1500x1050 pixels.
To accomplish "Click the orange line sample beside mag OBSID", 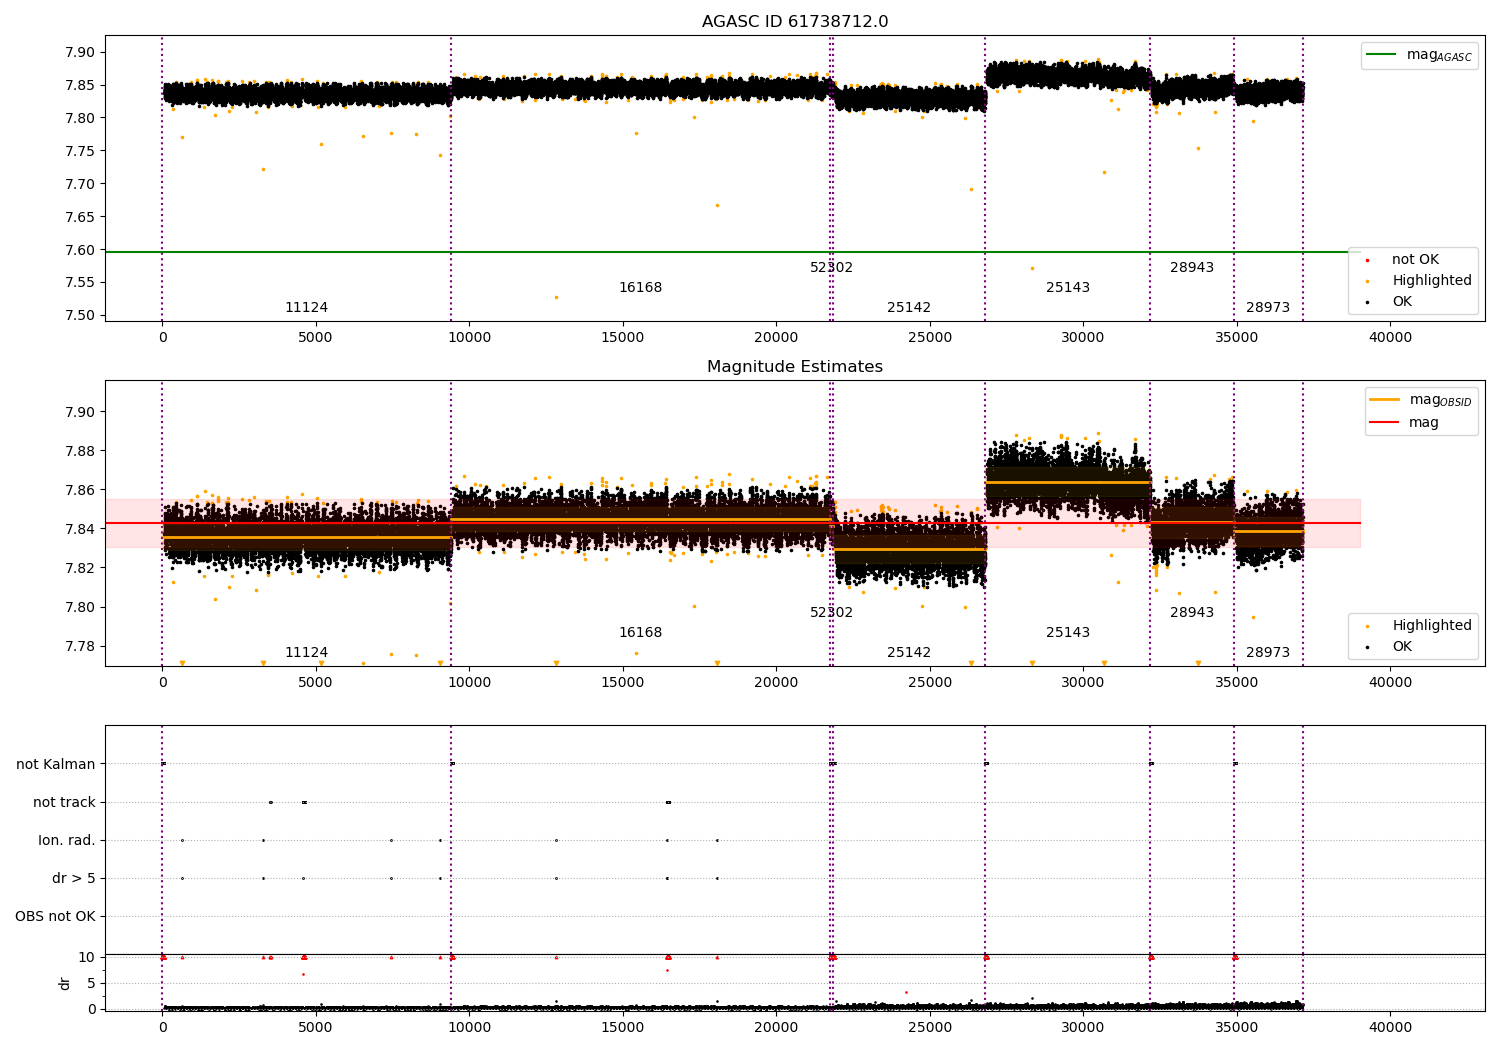I will pos(1385,400).
